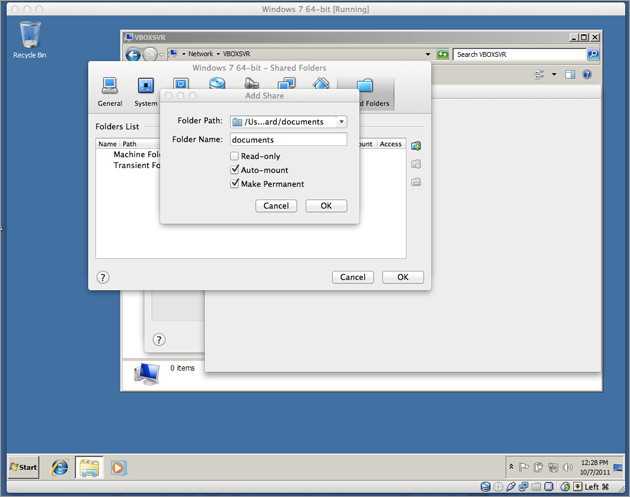Expand the arrow before Network breadcrumb
Image resolution: width=630 pixels, height=497 pixels.
[184, 54]
